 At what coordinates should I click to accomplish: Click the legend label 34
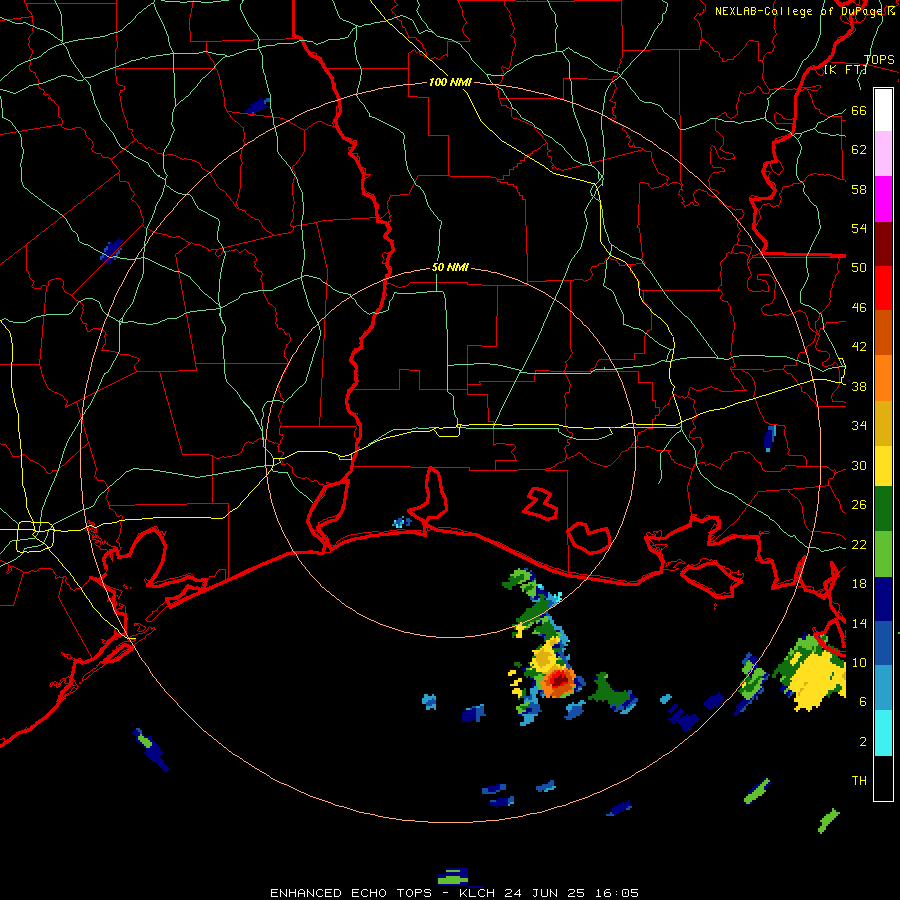(859, 426)
